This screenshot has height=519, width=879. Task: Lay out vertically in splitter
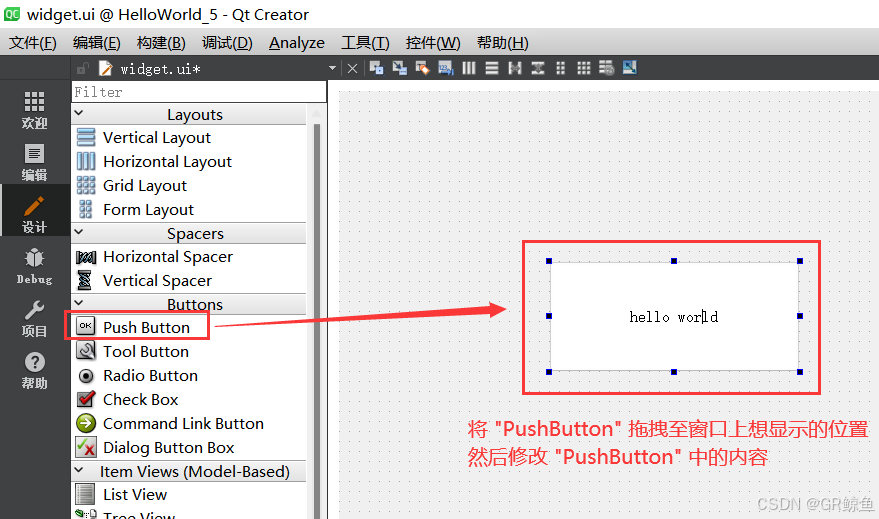coord(538,68)
